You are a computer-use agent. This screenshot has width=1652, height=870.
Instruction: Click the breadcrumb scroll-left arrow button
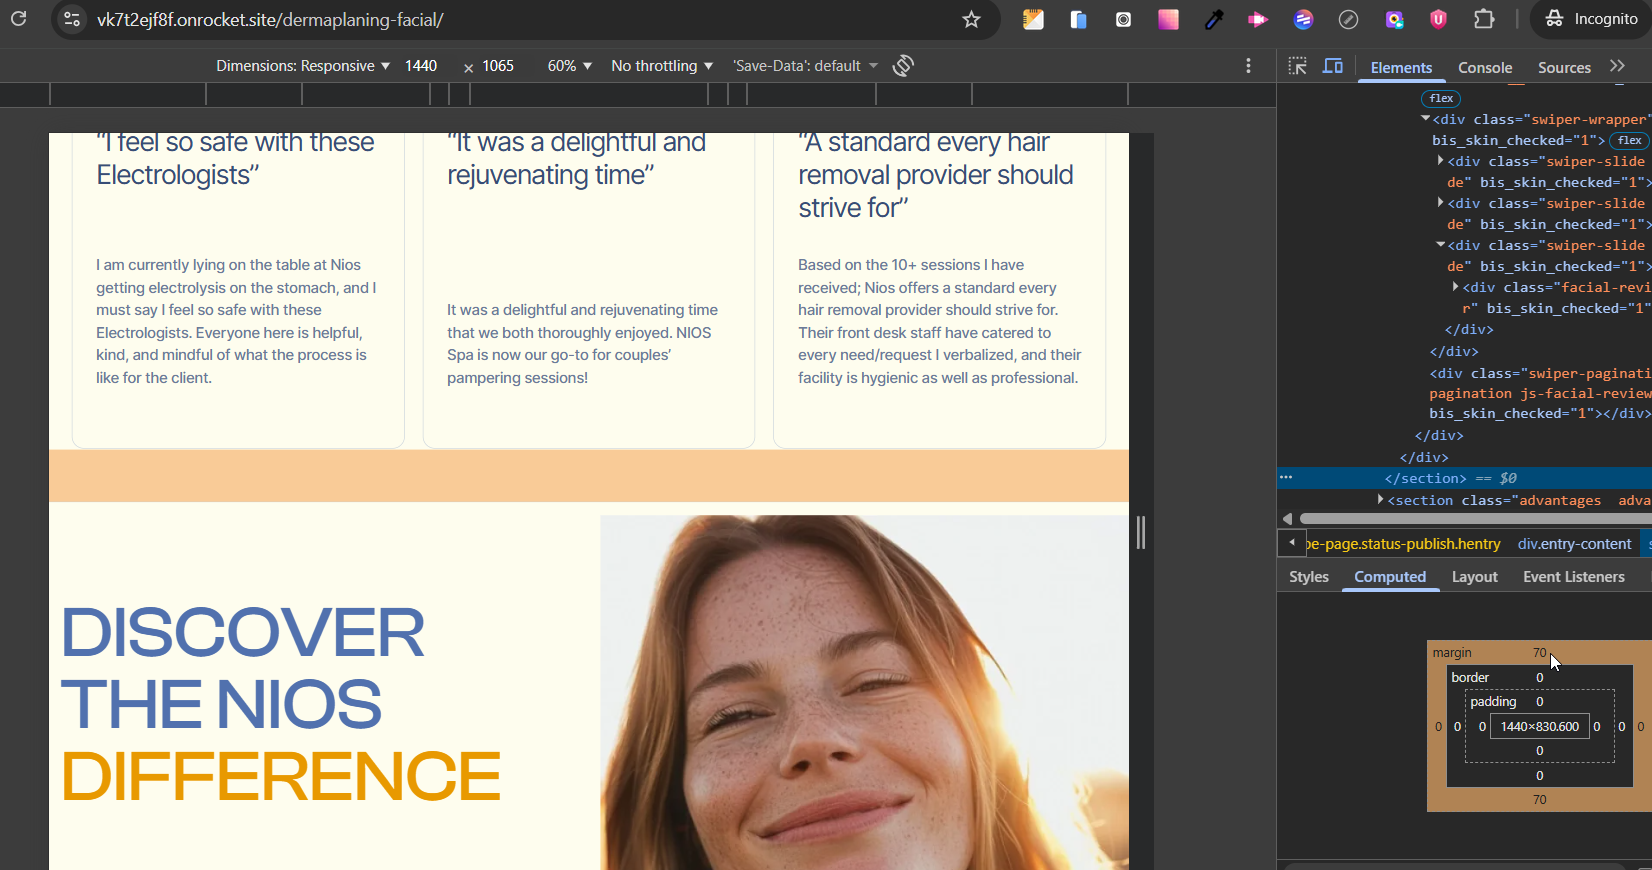pyautogui.click(x=1292, y=543)
